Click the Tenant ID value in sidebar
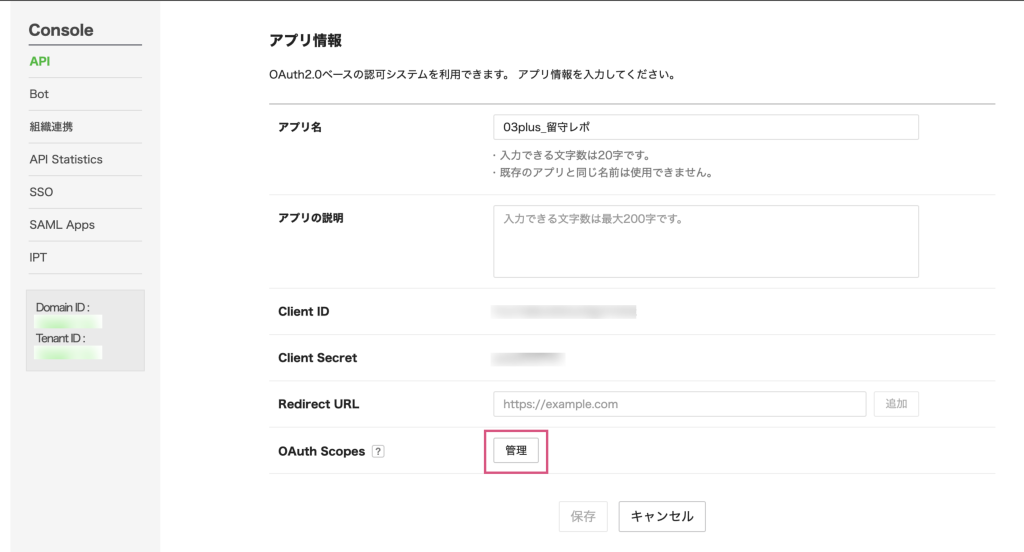 [x=68, y=353]
